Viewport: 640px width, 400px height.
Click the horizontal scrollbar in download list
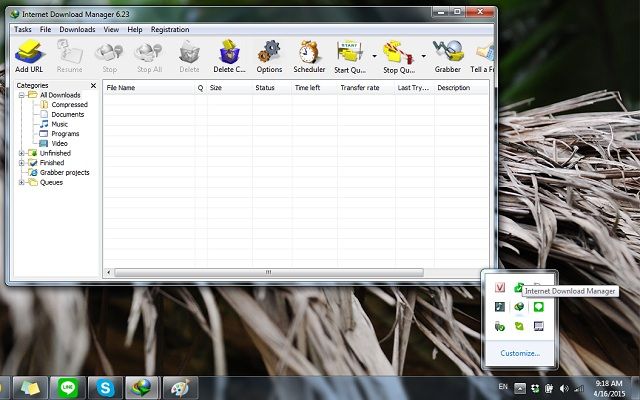(268, 272)
